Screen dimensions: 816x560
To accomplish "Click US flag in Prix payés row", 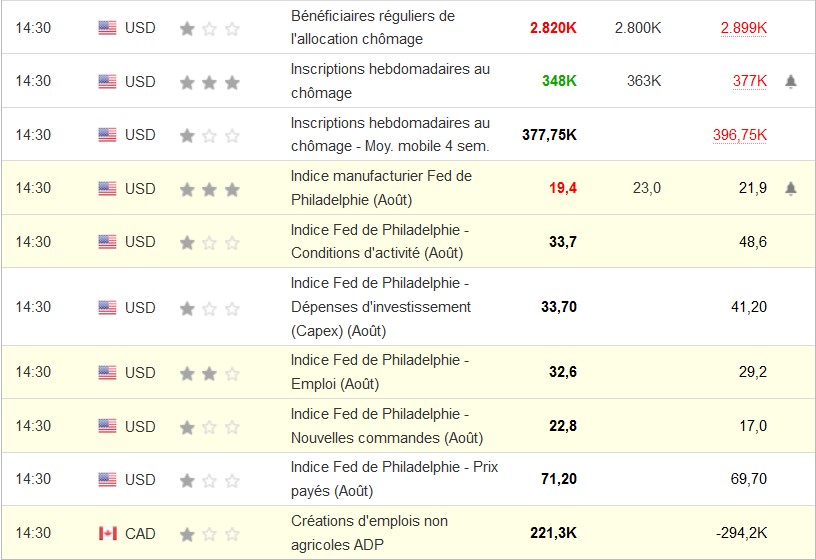I will coord(107,480).
